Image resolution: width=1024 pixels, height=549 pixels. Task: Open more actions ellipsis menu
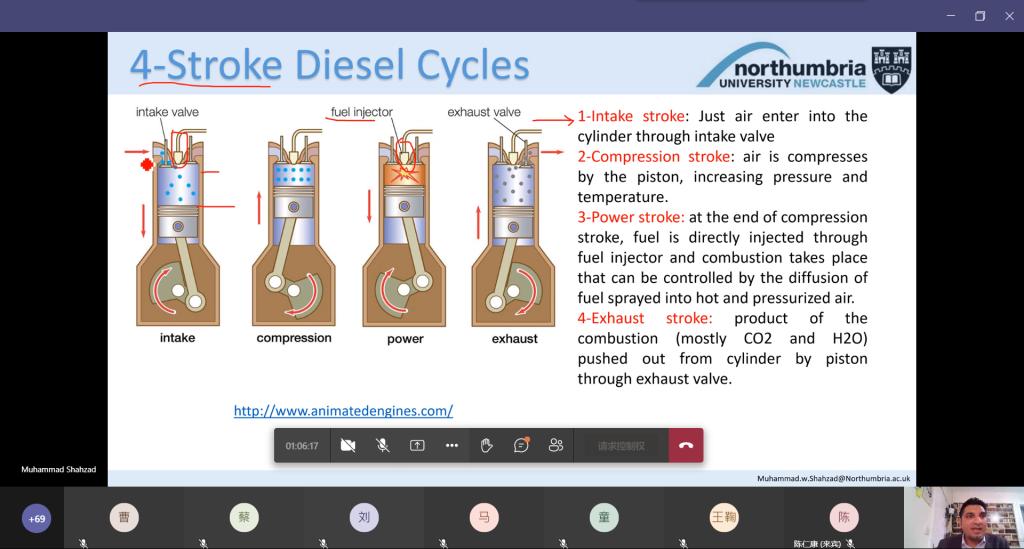click(x=452, y=446)
